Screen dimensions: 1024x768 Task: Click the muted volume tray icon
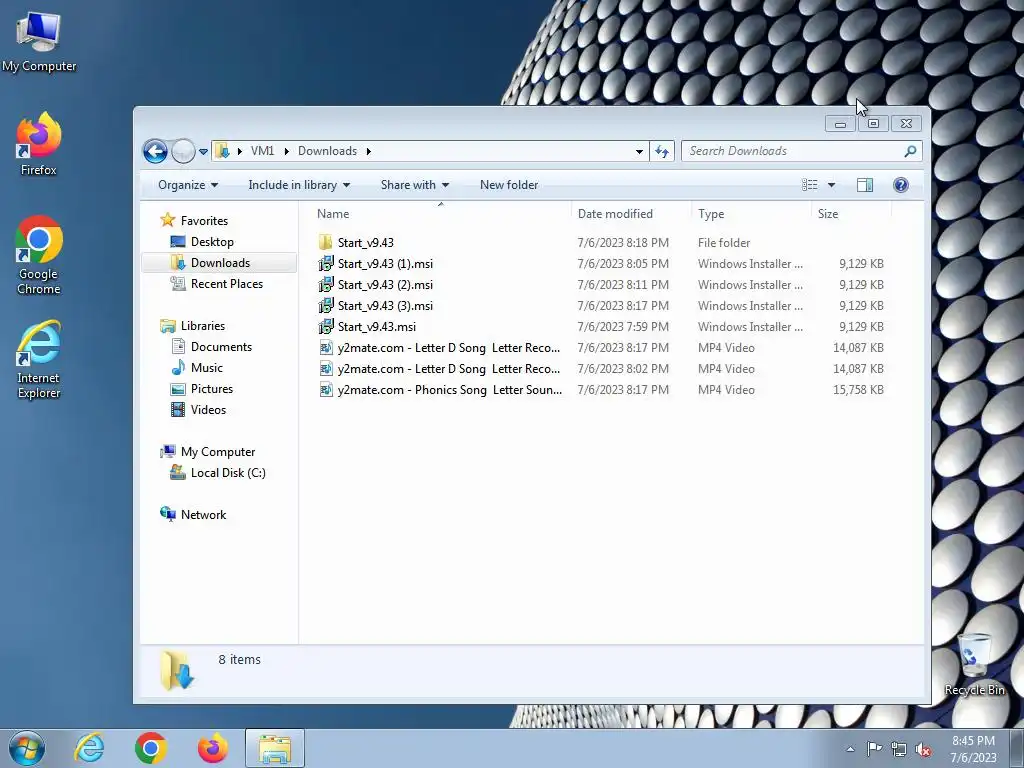(x=923, y=749)
